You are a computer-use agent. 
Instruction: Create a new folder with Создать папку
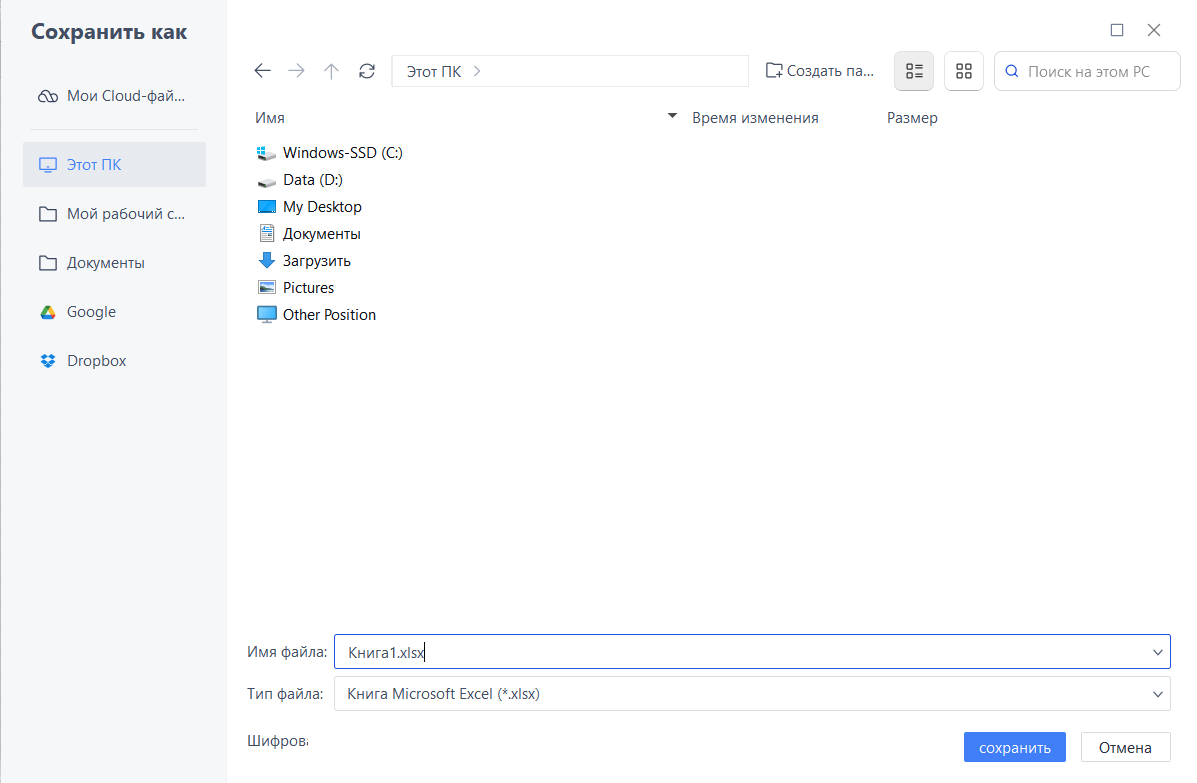click(820, 71)
